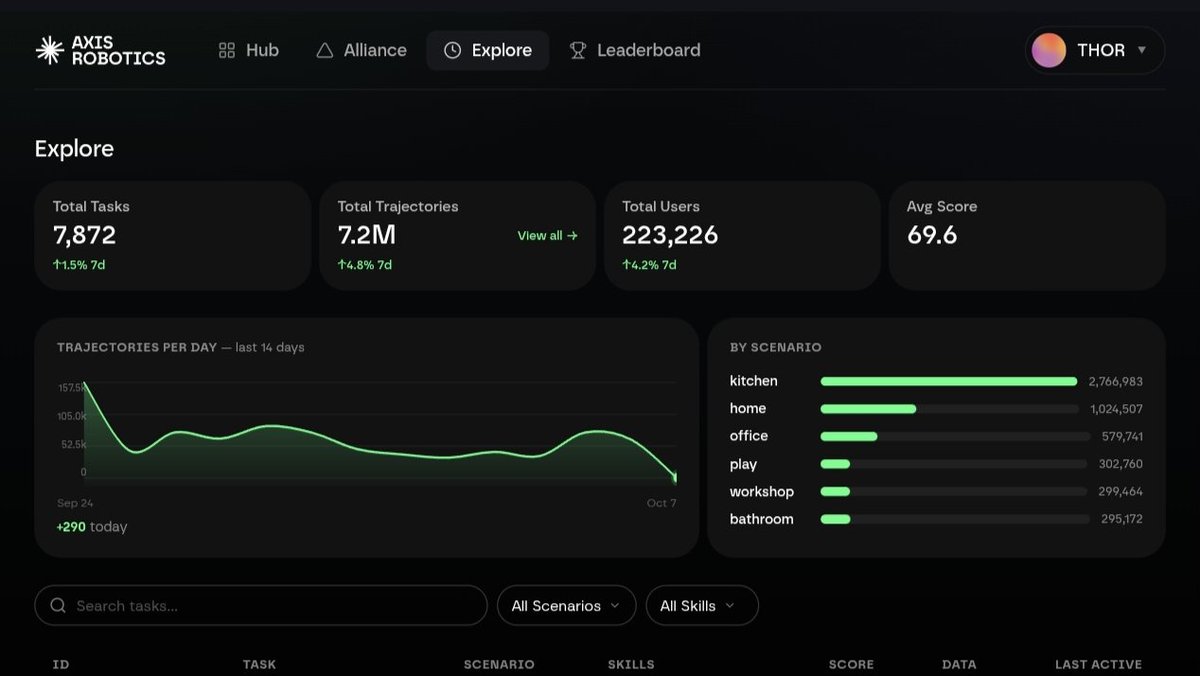The height and width of the screenshot is (676, 1200).
Task: Click the Total Users value 223,226
Action: tap(670, 235)
